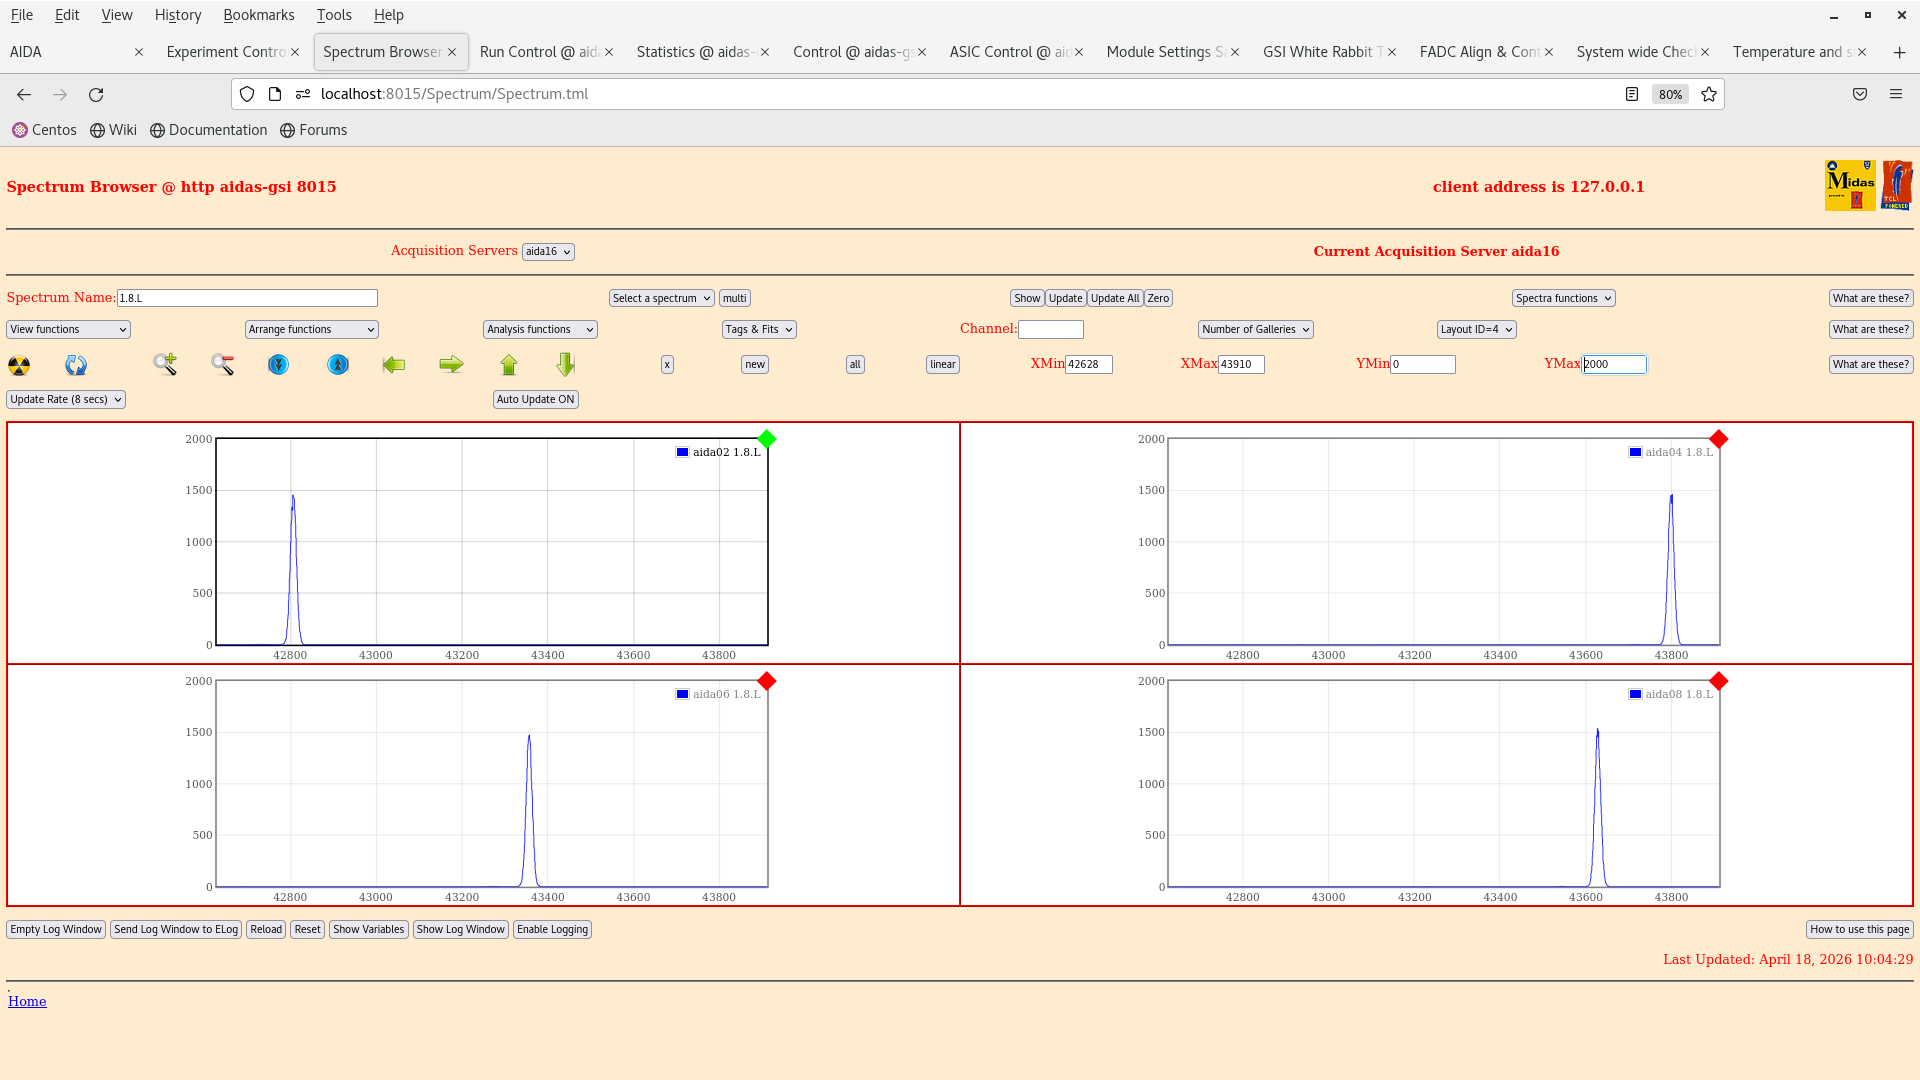Open the Analysis functions dropdown

[539, 329]
